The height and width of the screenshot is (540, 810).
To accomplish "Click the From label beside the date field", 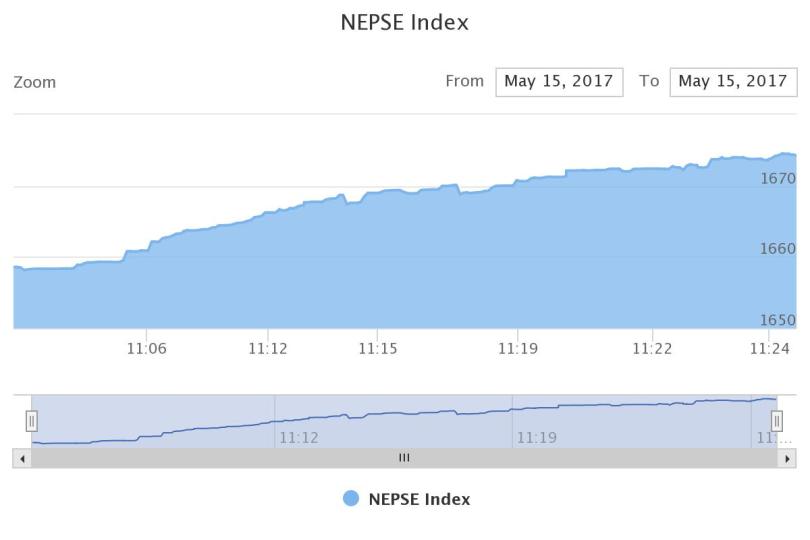I will coord(464,82).
